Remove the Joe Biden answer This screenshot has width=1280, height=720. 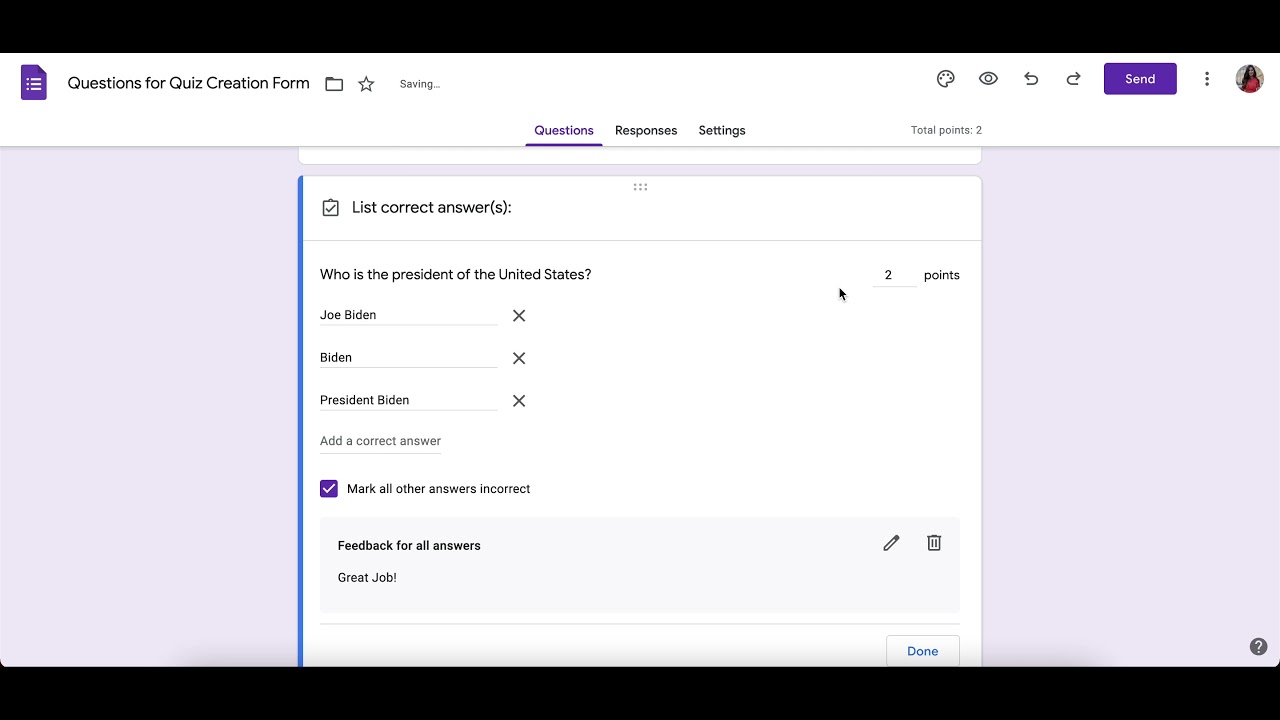(x=519, y=316)
